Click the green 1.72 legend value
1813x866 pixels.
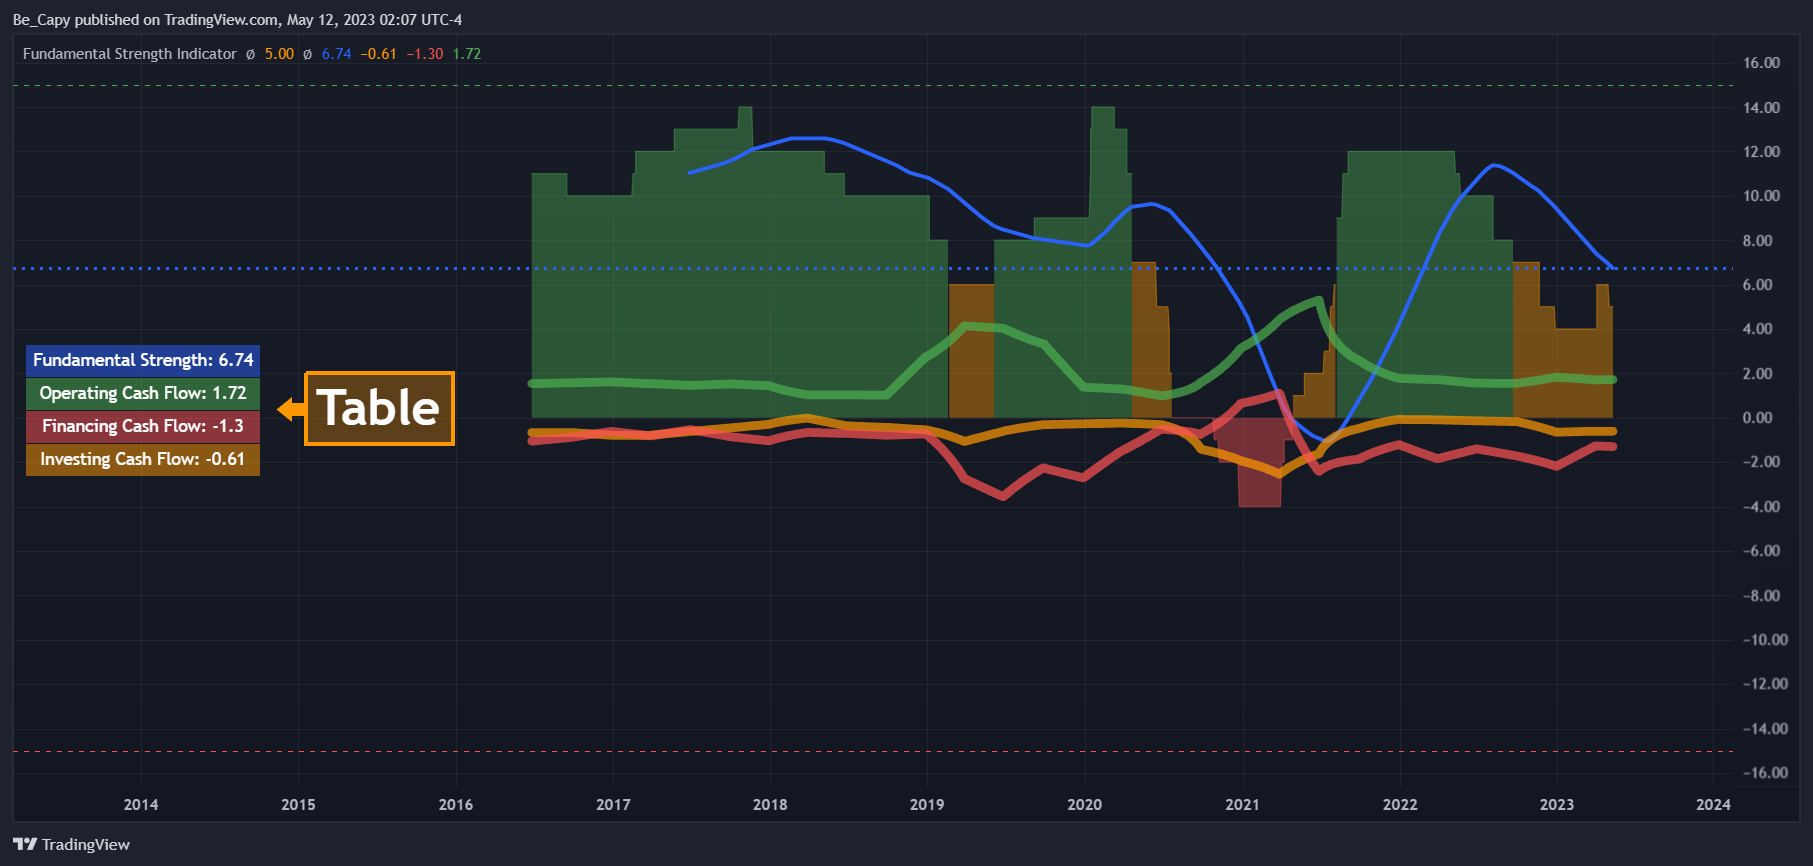(467, 54)
